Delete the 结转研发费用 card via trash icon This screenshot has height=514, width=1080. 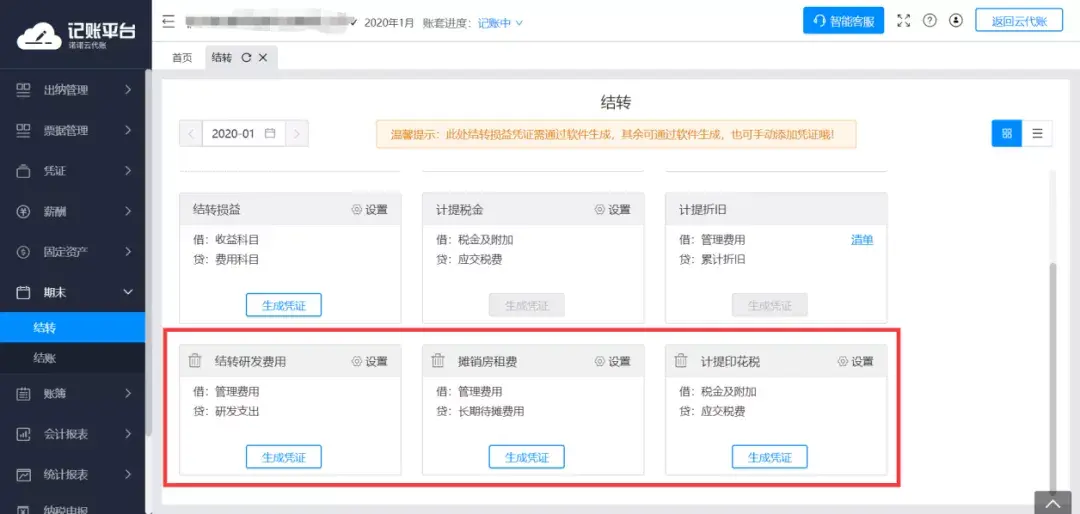tap(195, 361)
